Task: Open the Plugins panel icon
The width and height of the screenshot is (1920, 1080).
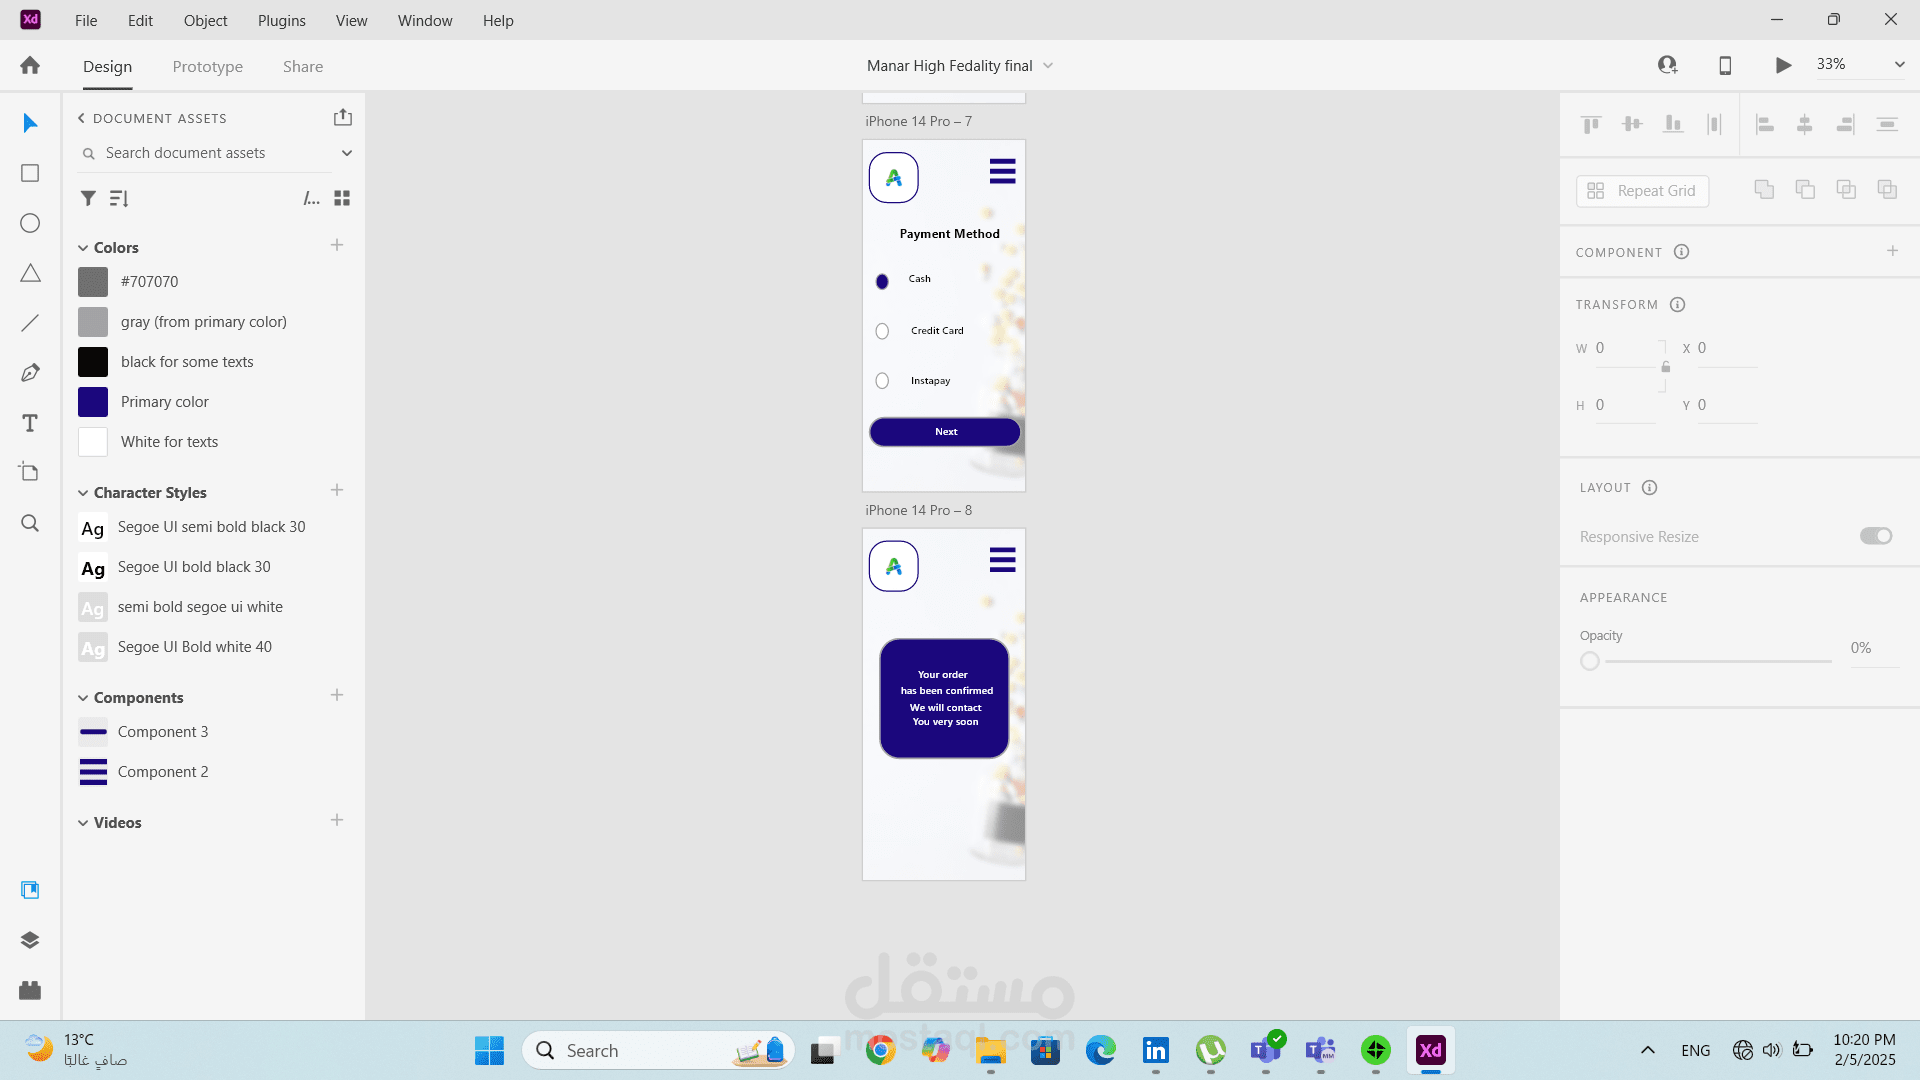Action: point(30,990)
